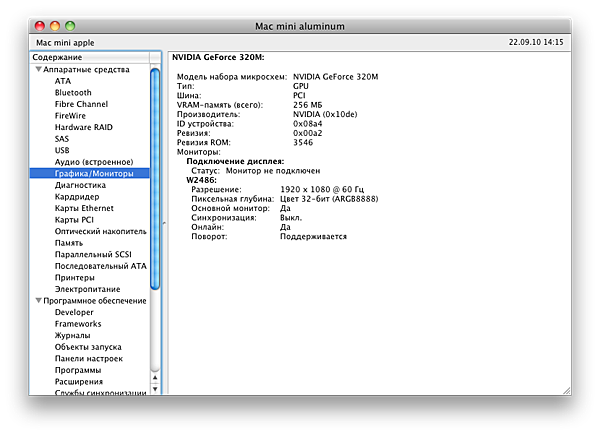600x435 pixels.
Task: Minimize window with yellow button
Action: point(55,26)
